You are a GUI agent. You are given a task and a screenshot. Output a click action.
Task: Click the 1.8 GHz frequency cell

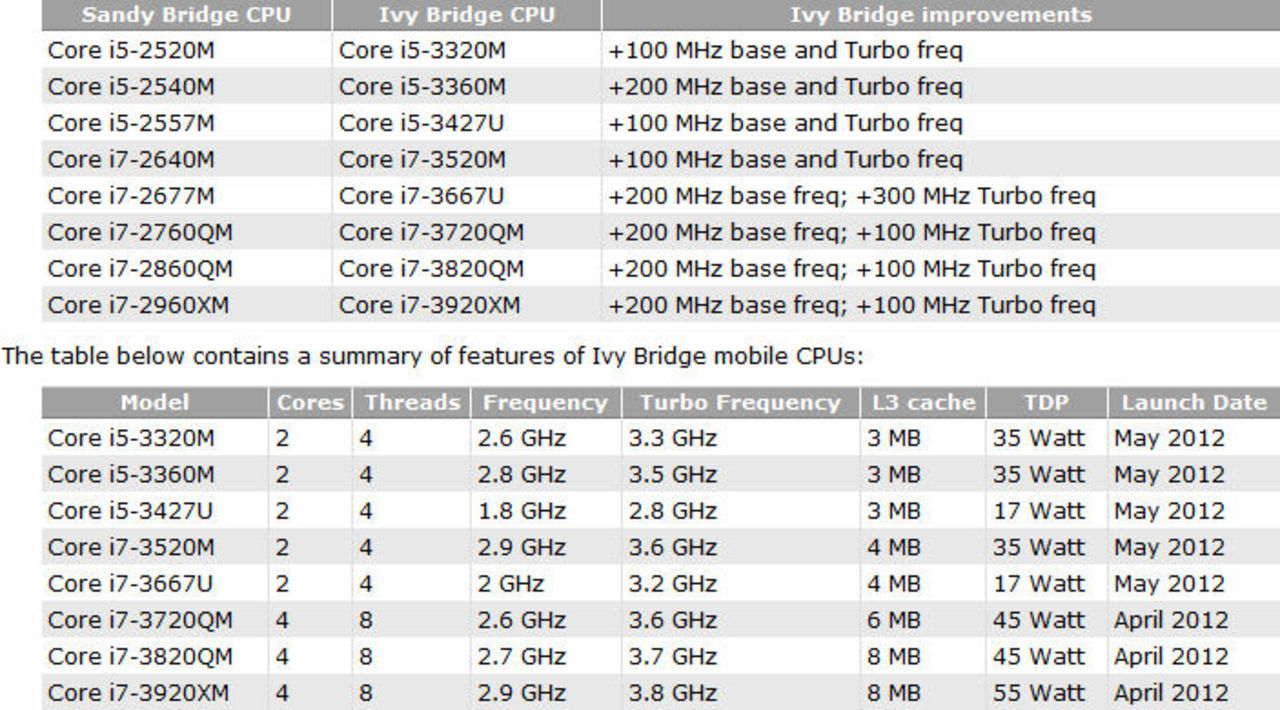tap(521, 512)
